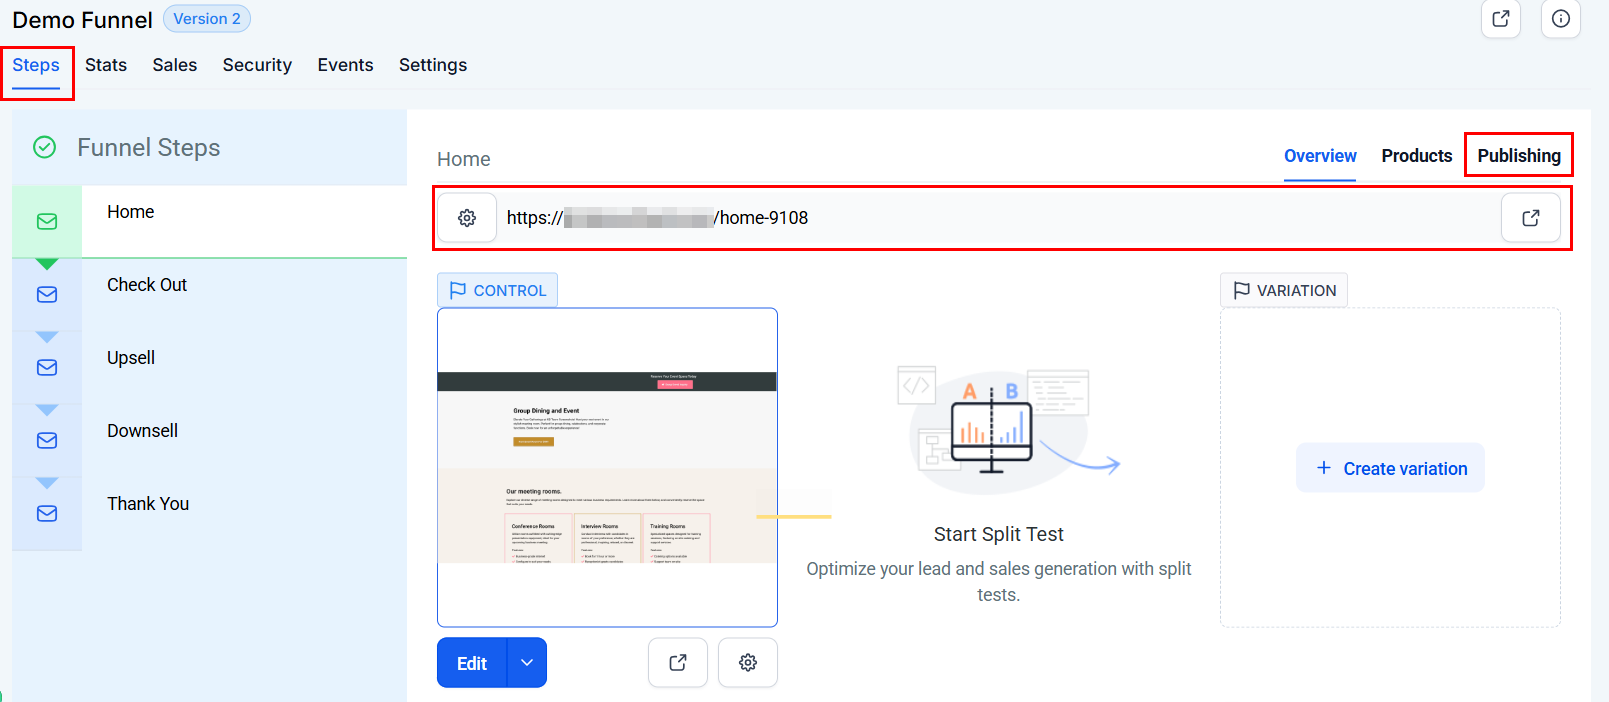
Task: Preview control page via icon below thumbnail
Action: [x=678, y=662]
